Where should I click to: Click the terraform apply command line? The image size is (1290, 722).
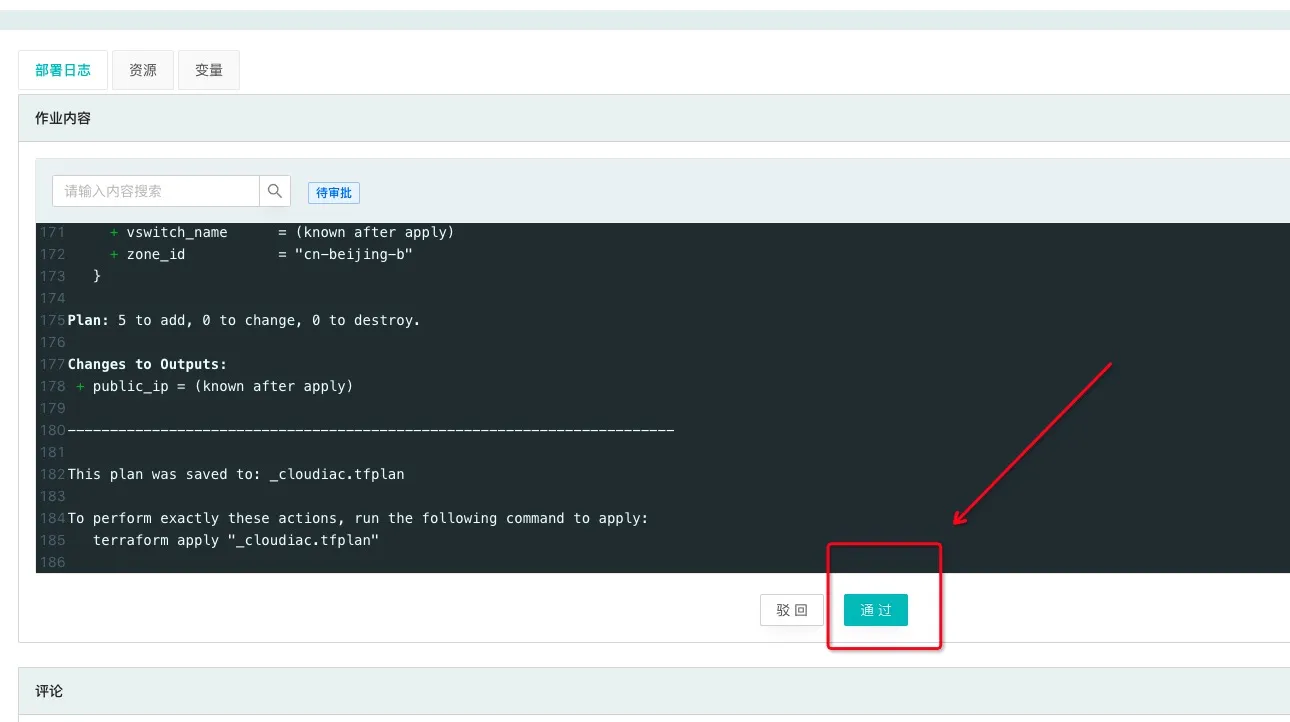coord(236,540)
